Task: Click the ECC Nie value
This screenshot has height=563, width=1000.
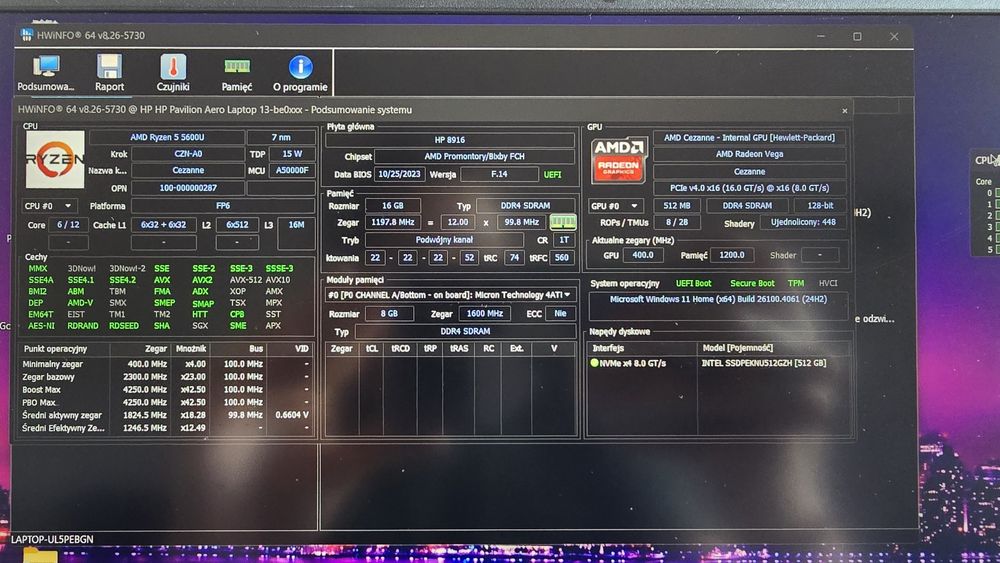Action: click(x=560, y=314)
